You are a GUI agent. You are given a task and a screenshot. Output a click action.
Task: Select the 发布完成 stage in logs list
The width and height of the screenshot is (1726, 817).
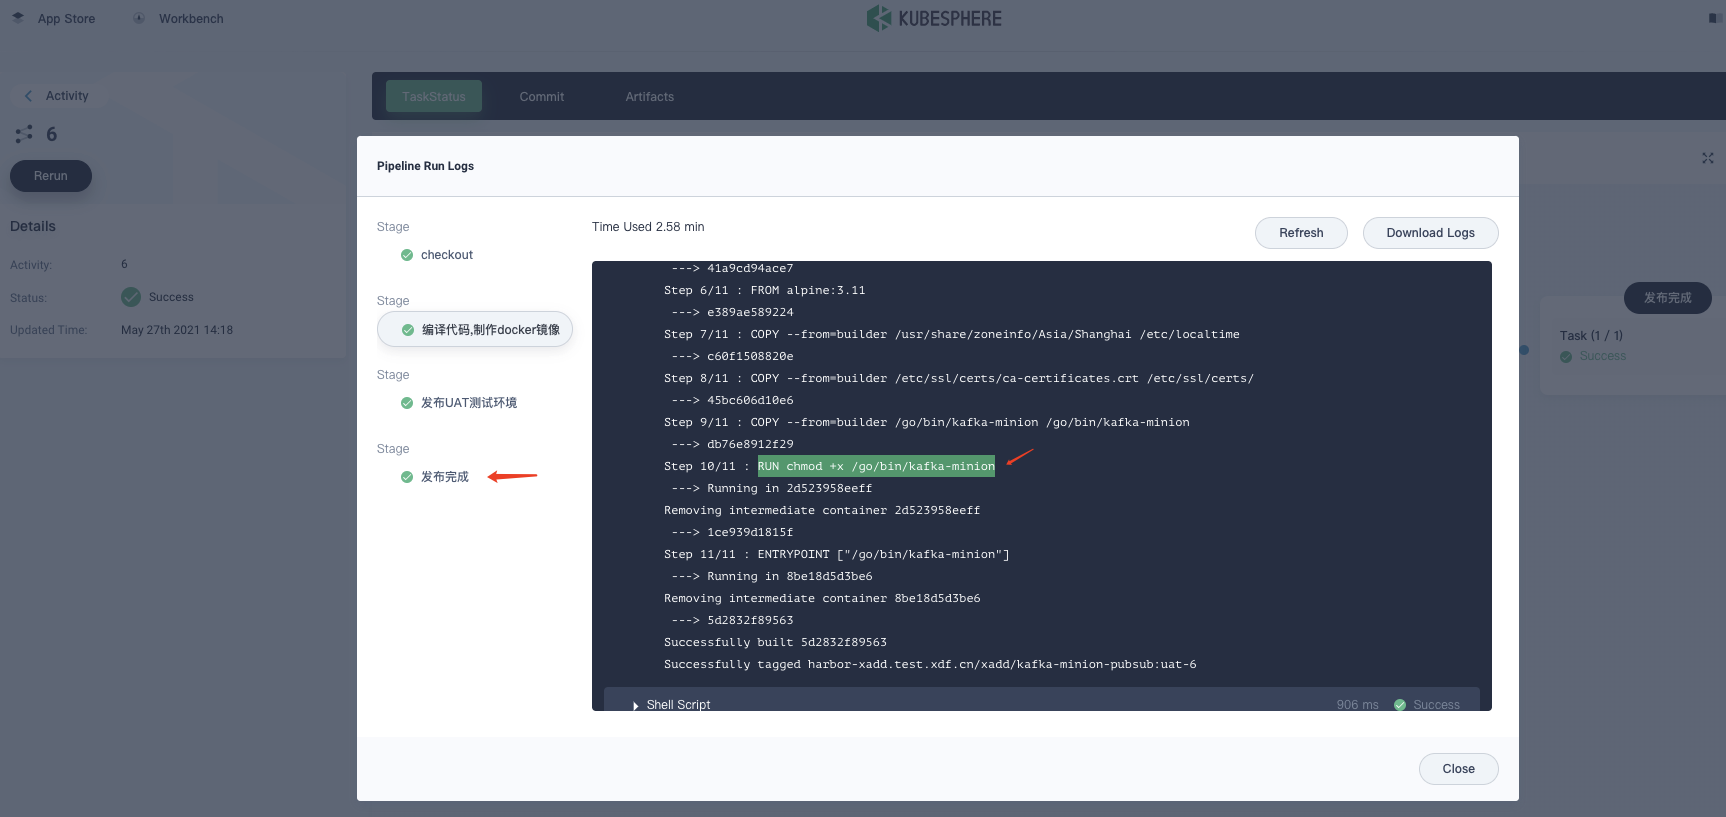click(445, 477)
